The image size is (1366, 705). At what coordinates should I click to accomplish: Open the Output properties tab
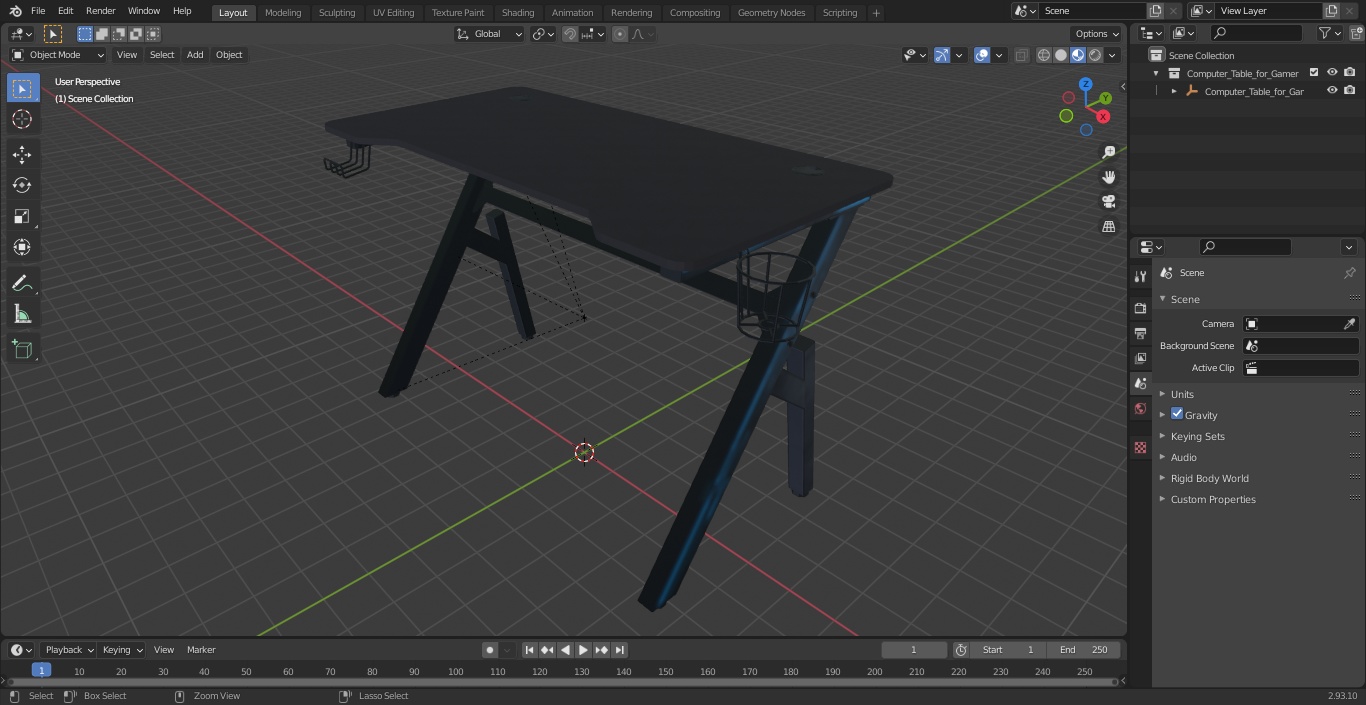pyautogui.click(x=1140, y=333)
